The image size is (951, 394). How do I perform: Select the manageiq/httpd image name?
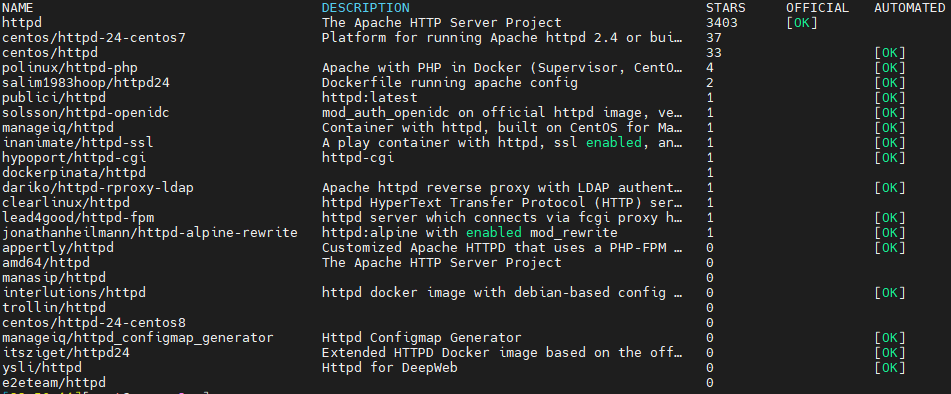tap(58, 128)
